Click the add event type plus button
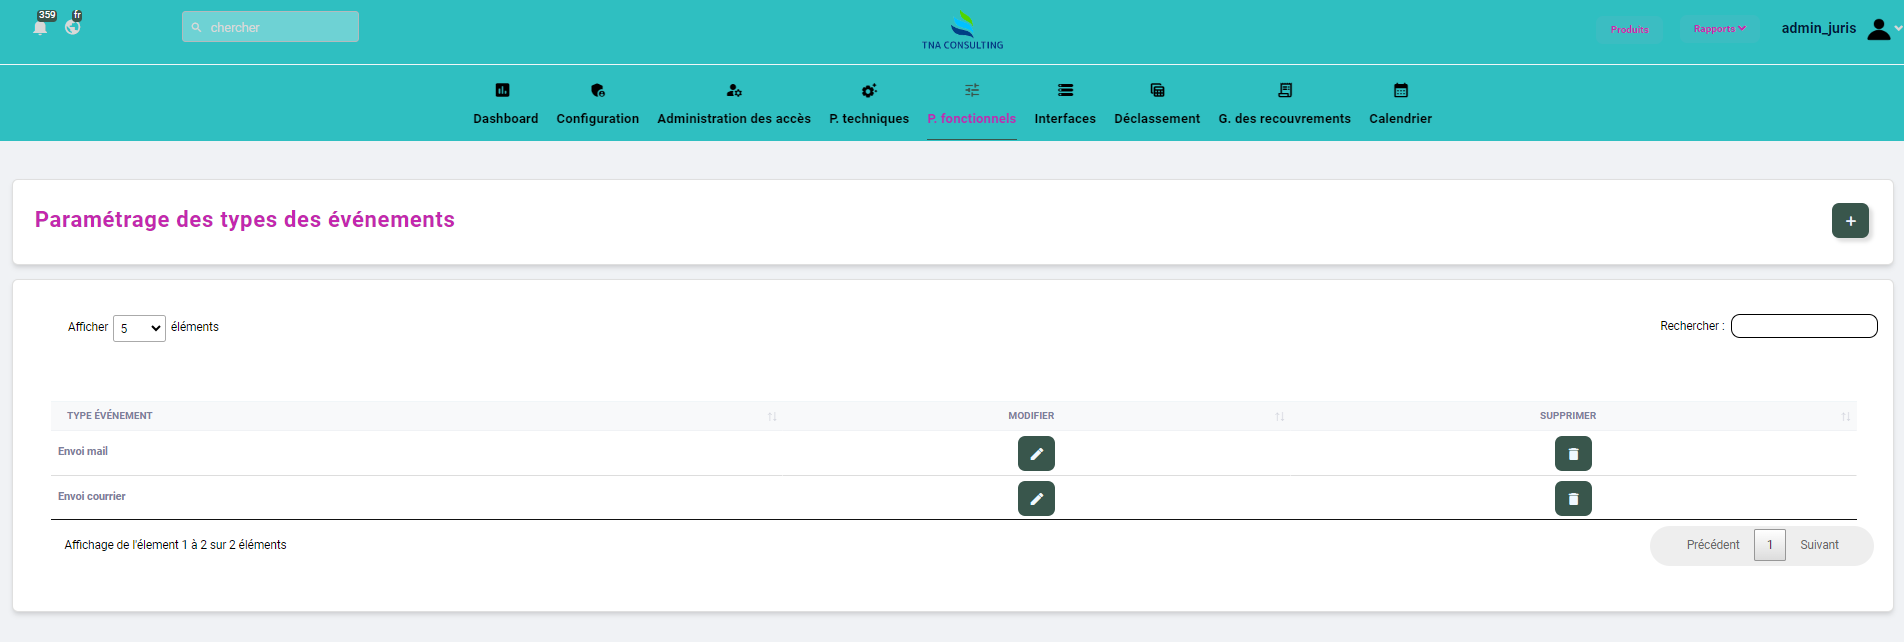The width and height of the screenshot is (1904, 642). tap(1850, 221)
